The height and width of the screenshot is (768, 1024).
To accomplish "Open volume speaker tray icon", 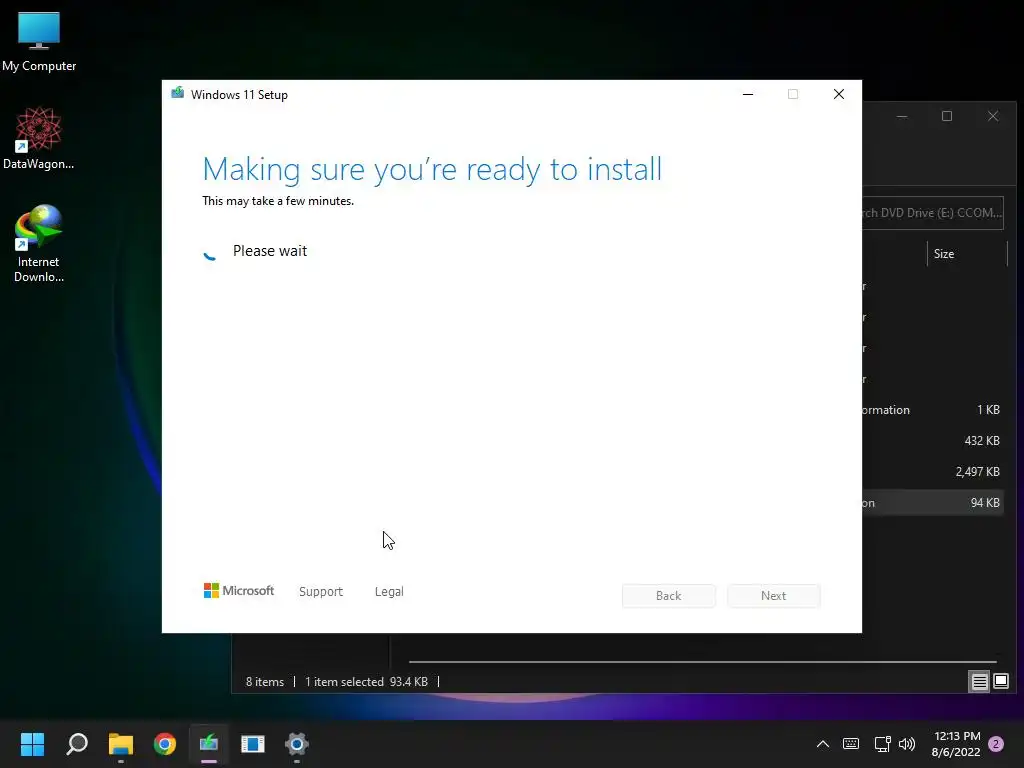I will pos(907,744).
